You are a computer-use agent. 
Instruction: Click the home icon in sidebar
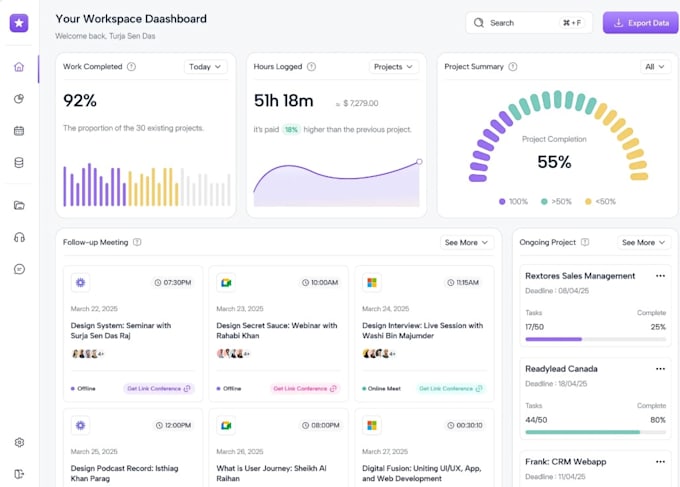19,67
